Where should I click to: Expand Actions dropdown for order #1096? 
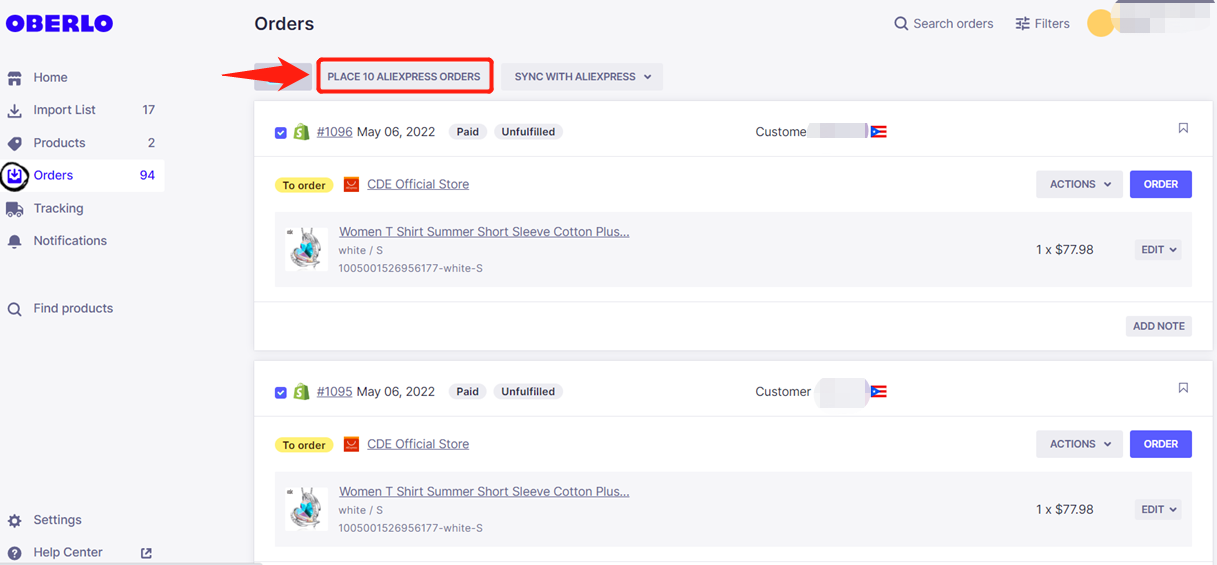pos(1080,184)
